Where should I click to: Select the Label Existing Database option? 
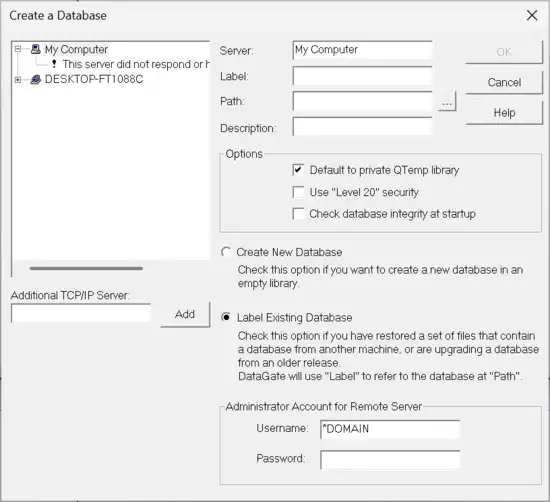(226, 317)
